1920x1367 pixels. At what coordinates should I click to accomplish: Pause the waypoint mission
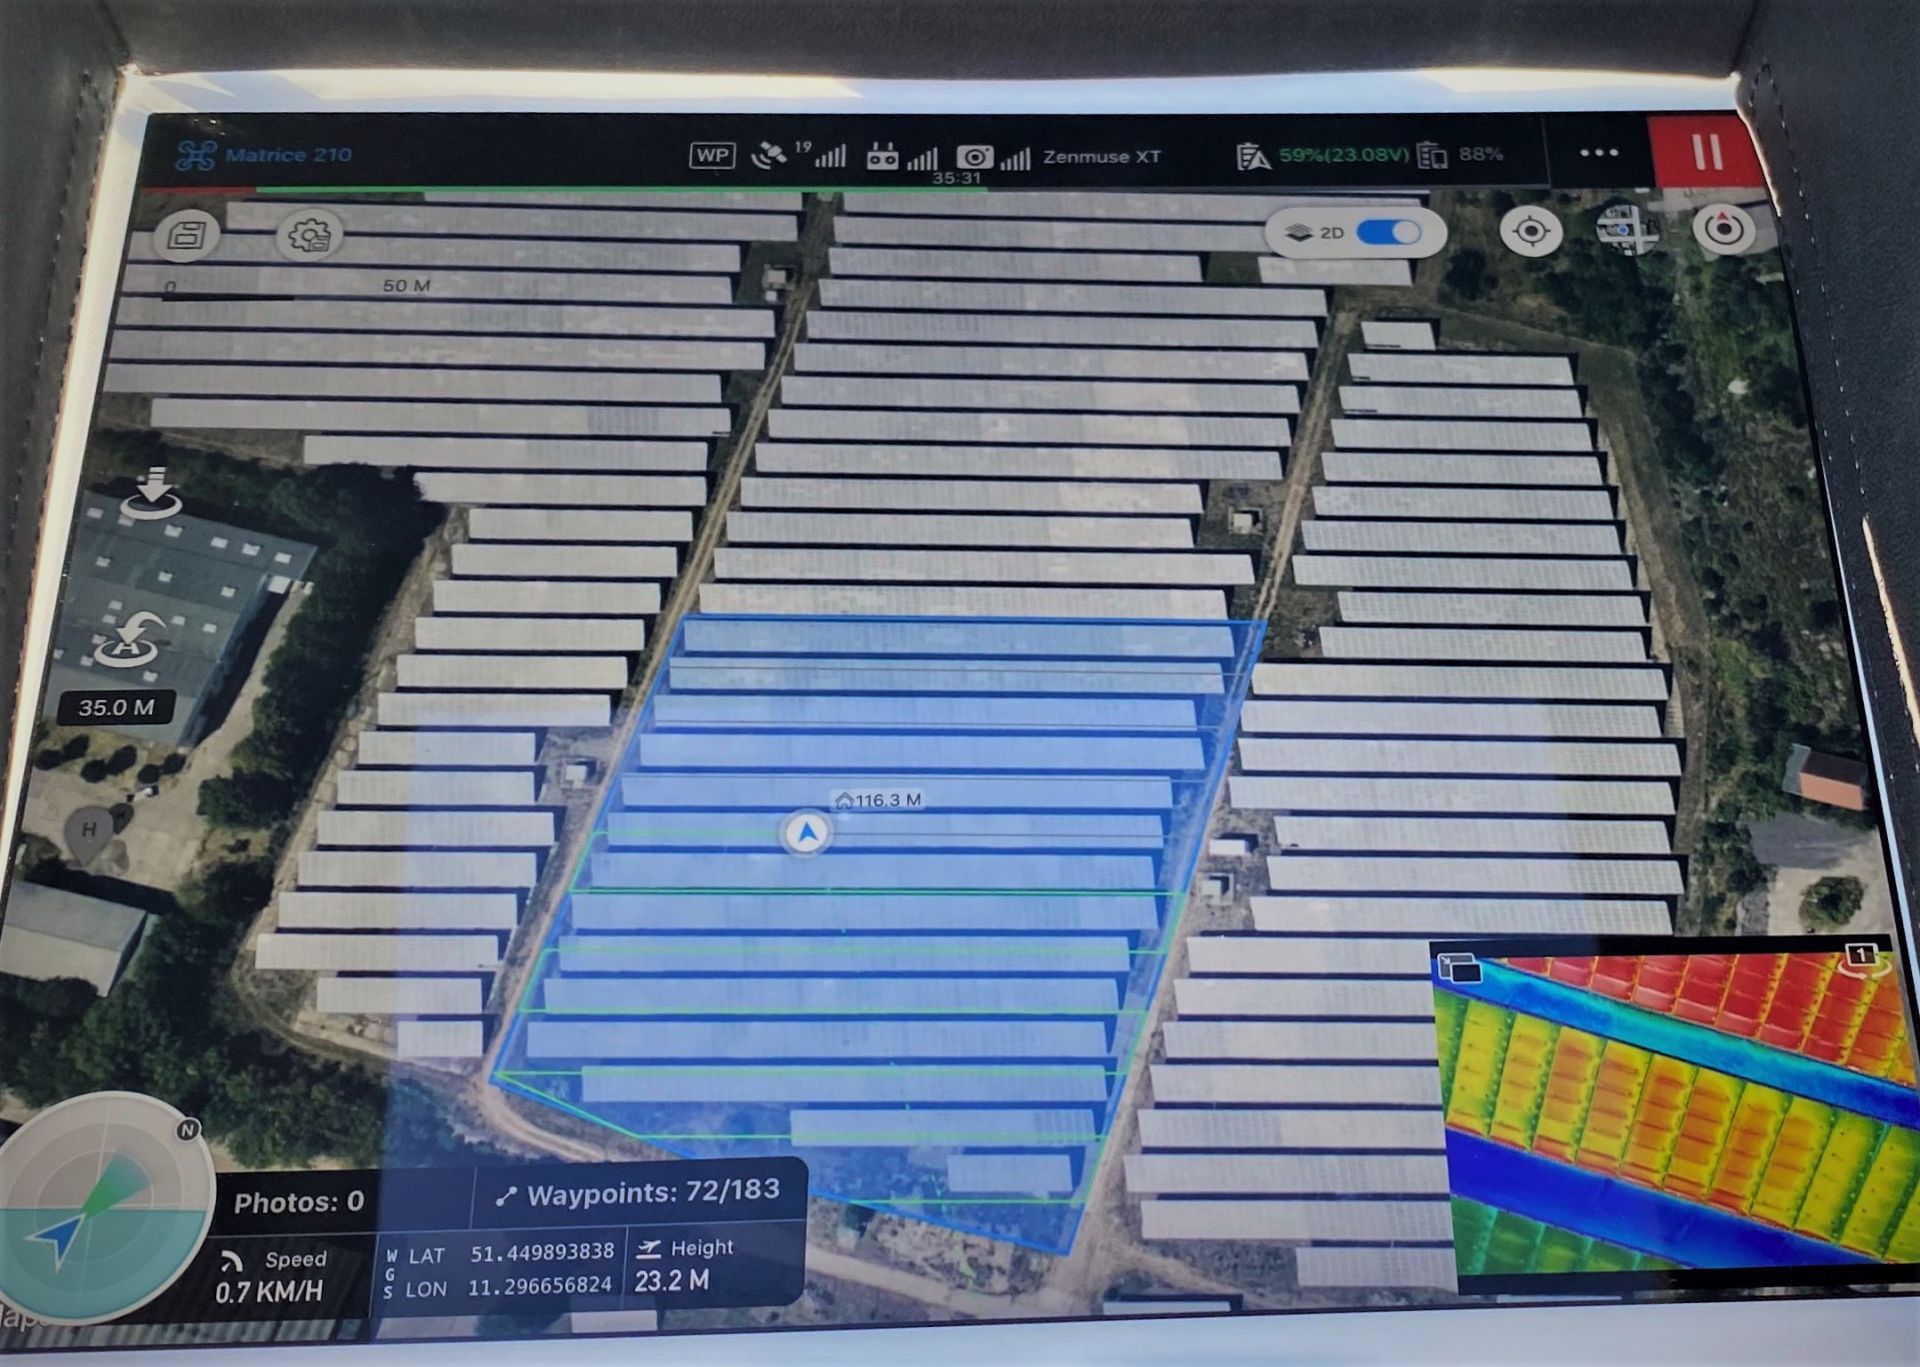click(x=1707, y=153)
